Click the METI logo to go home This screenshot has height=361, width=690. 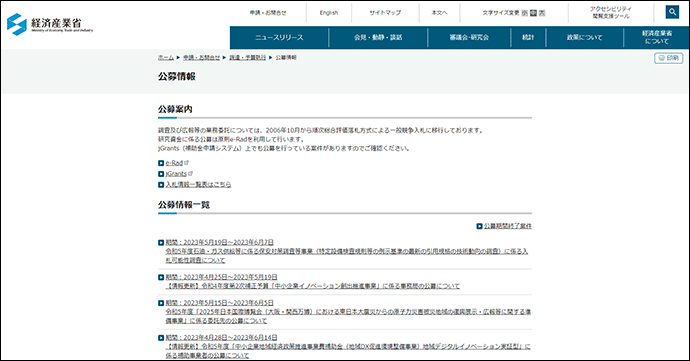(50, 24)
